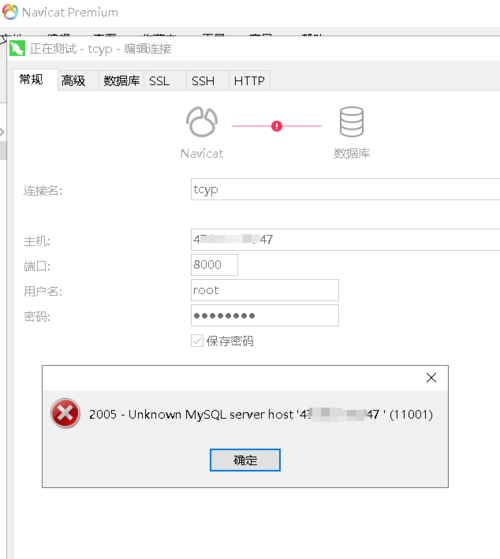Screen dimensions: 500x559
Task: Click the 连接名 field containing tcyp
Action: point(345,189)
